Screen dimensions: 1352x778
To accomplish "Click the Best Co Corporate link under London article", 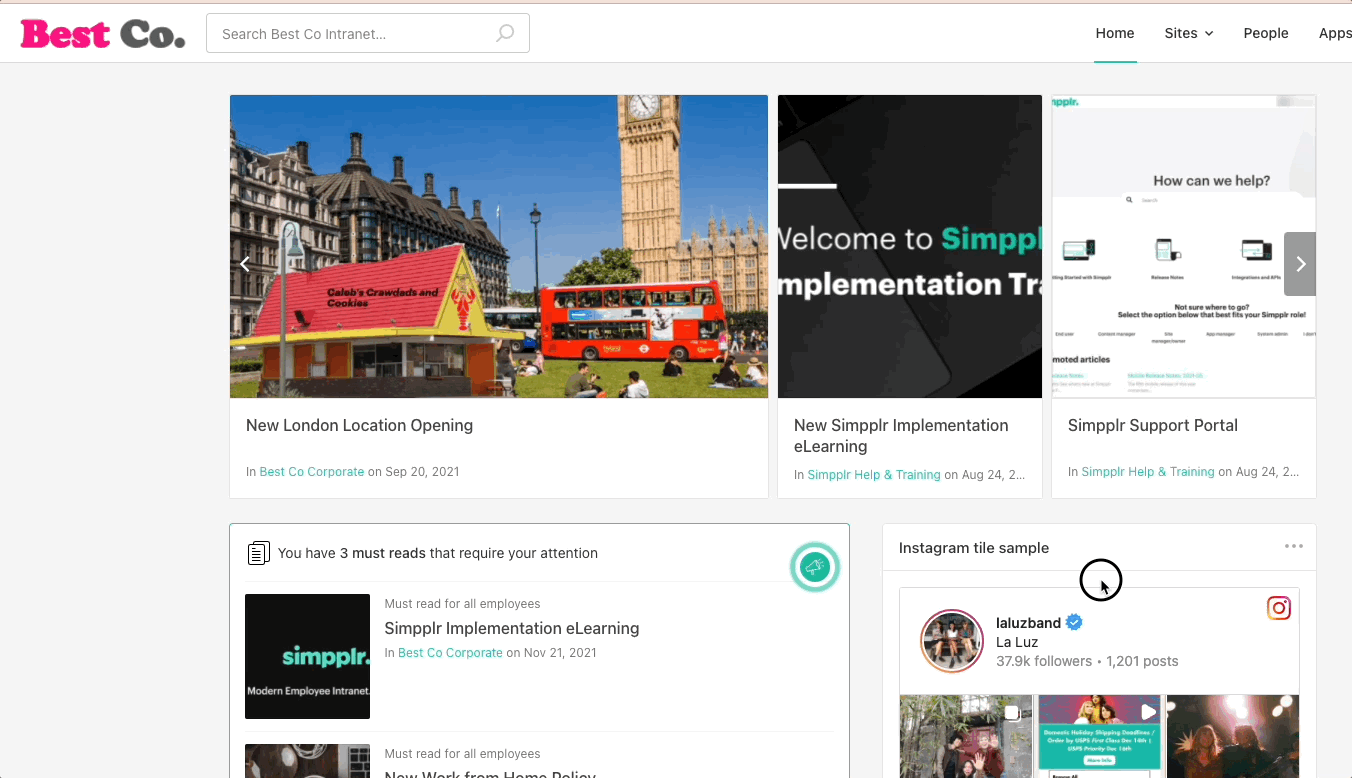I will coord(311,471).
